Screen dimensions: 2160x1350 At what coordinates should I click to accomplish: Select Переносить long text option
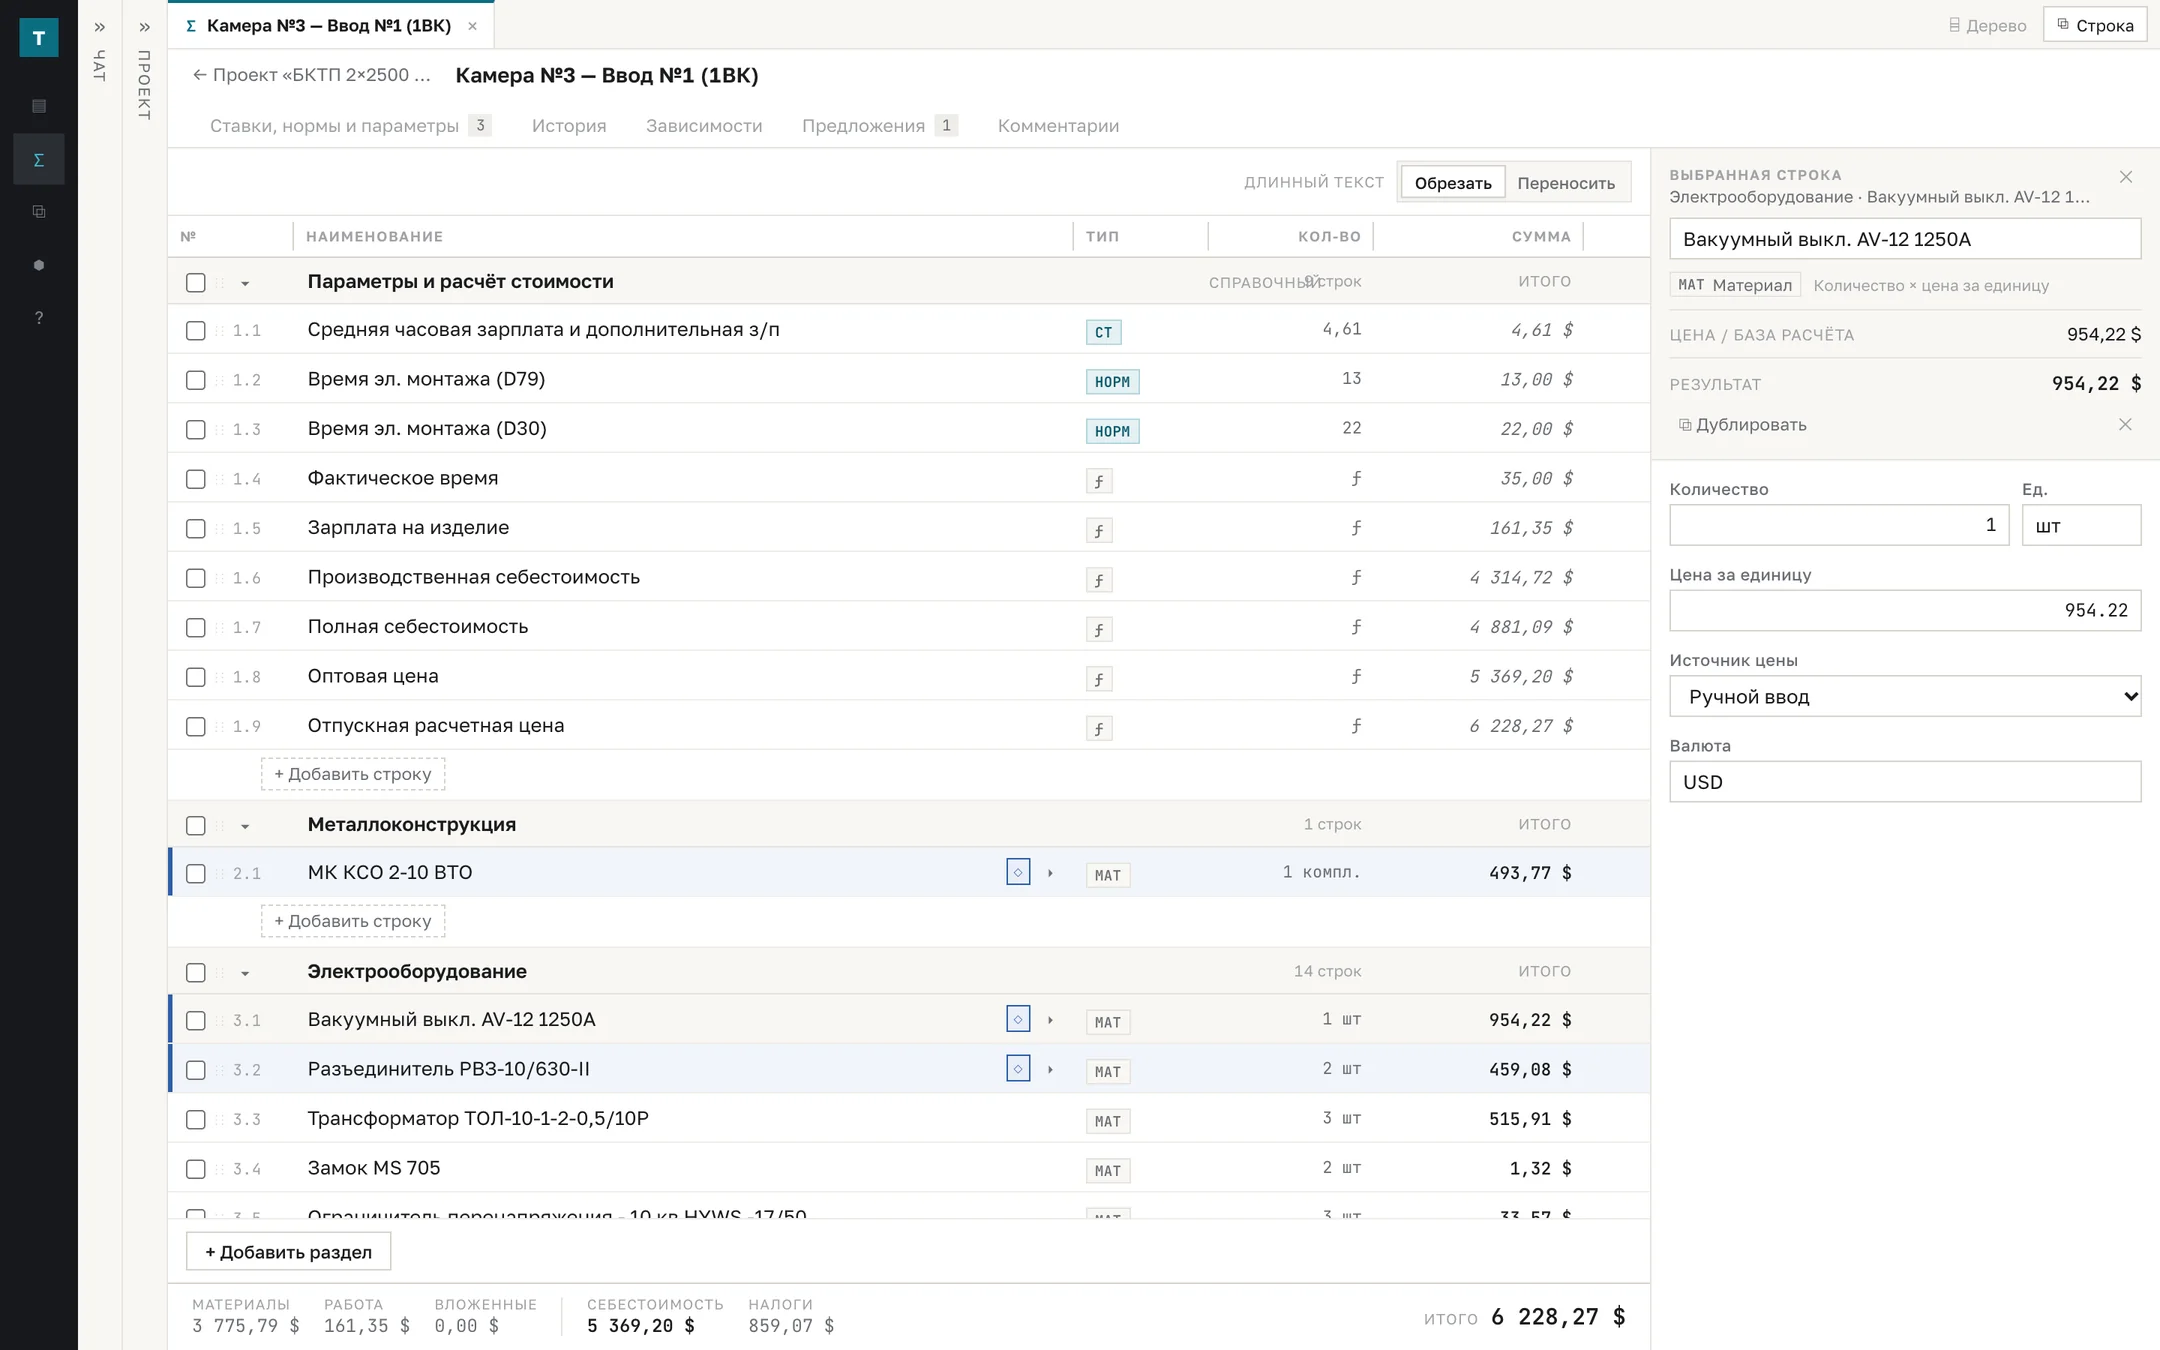[x=1566, y=183]
